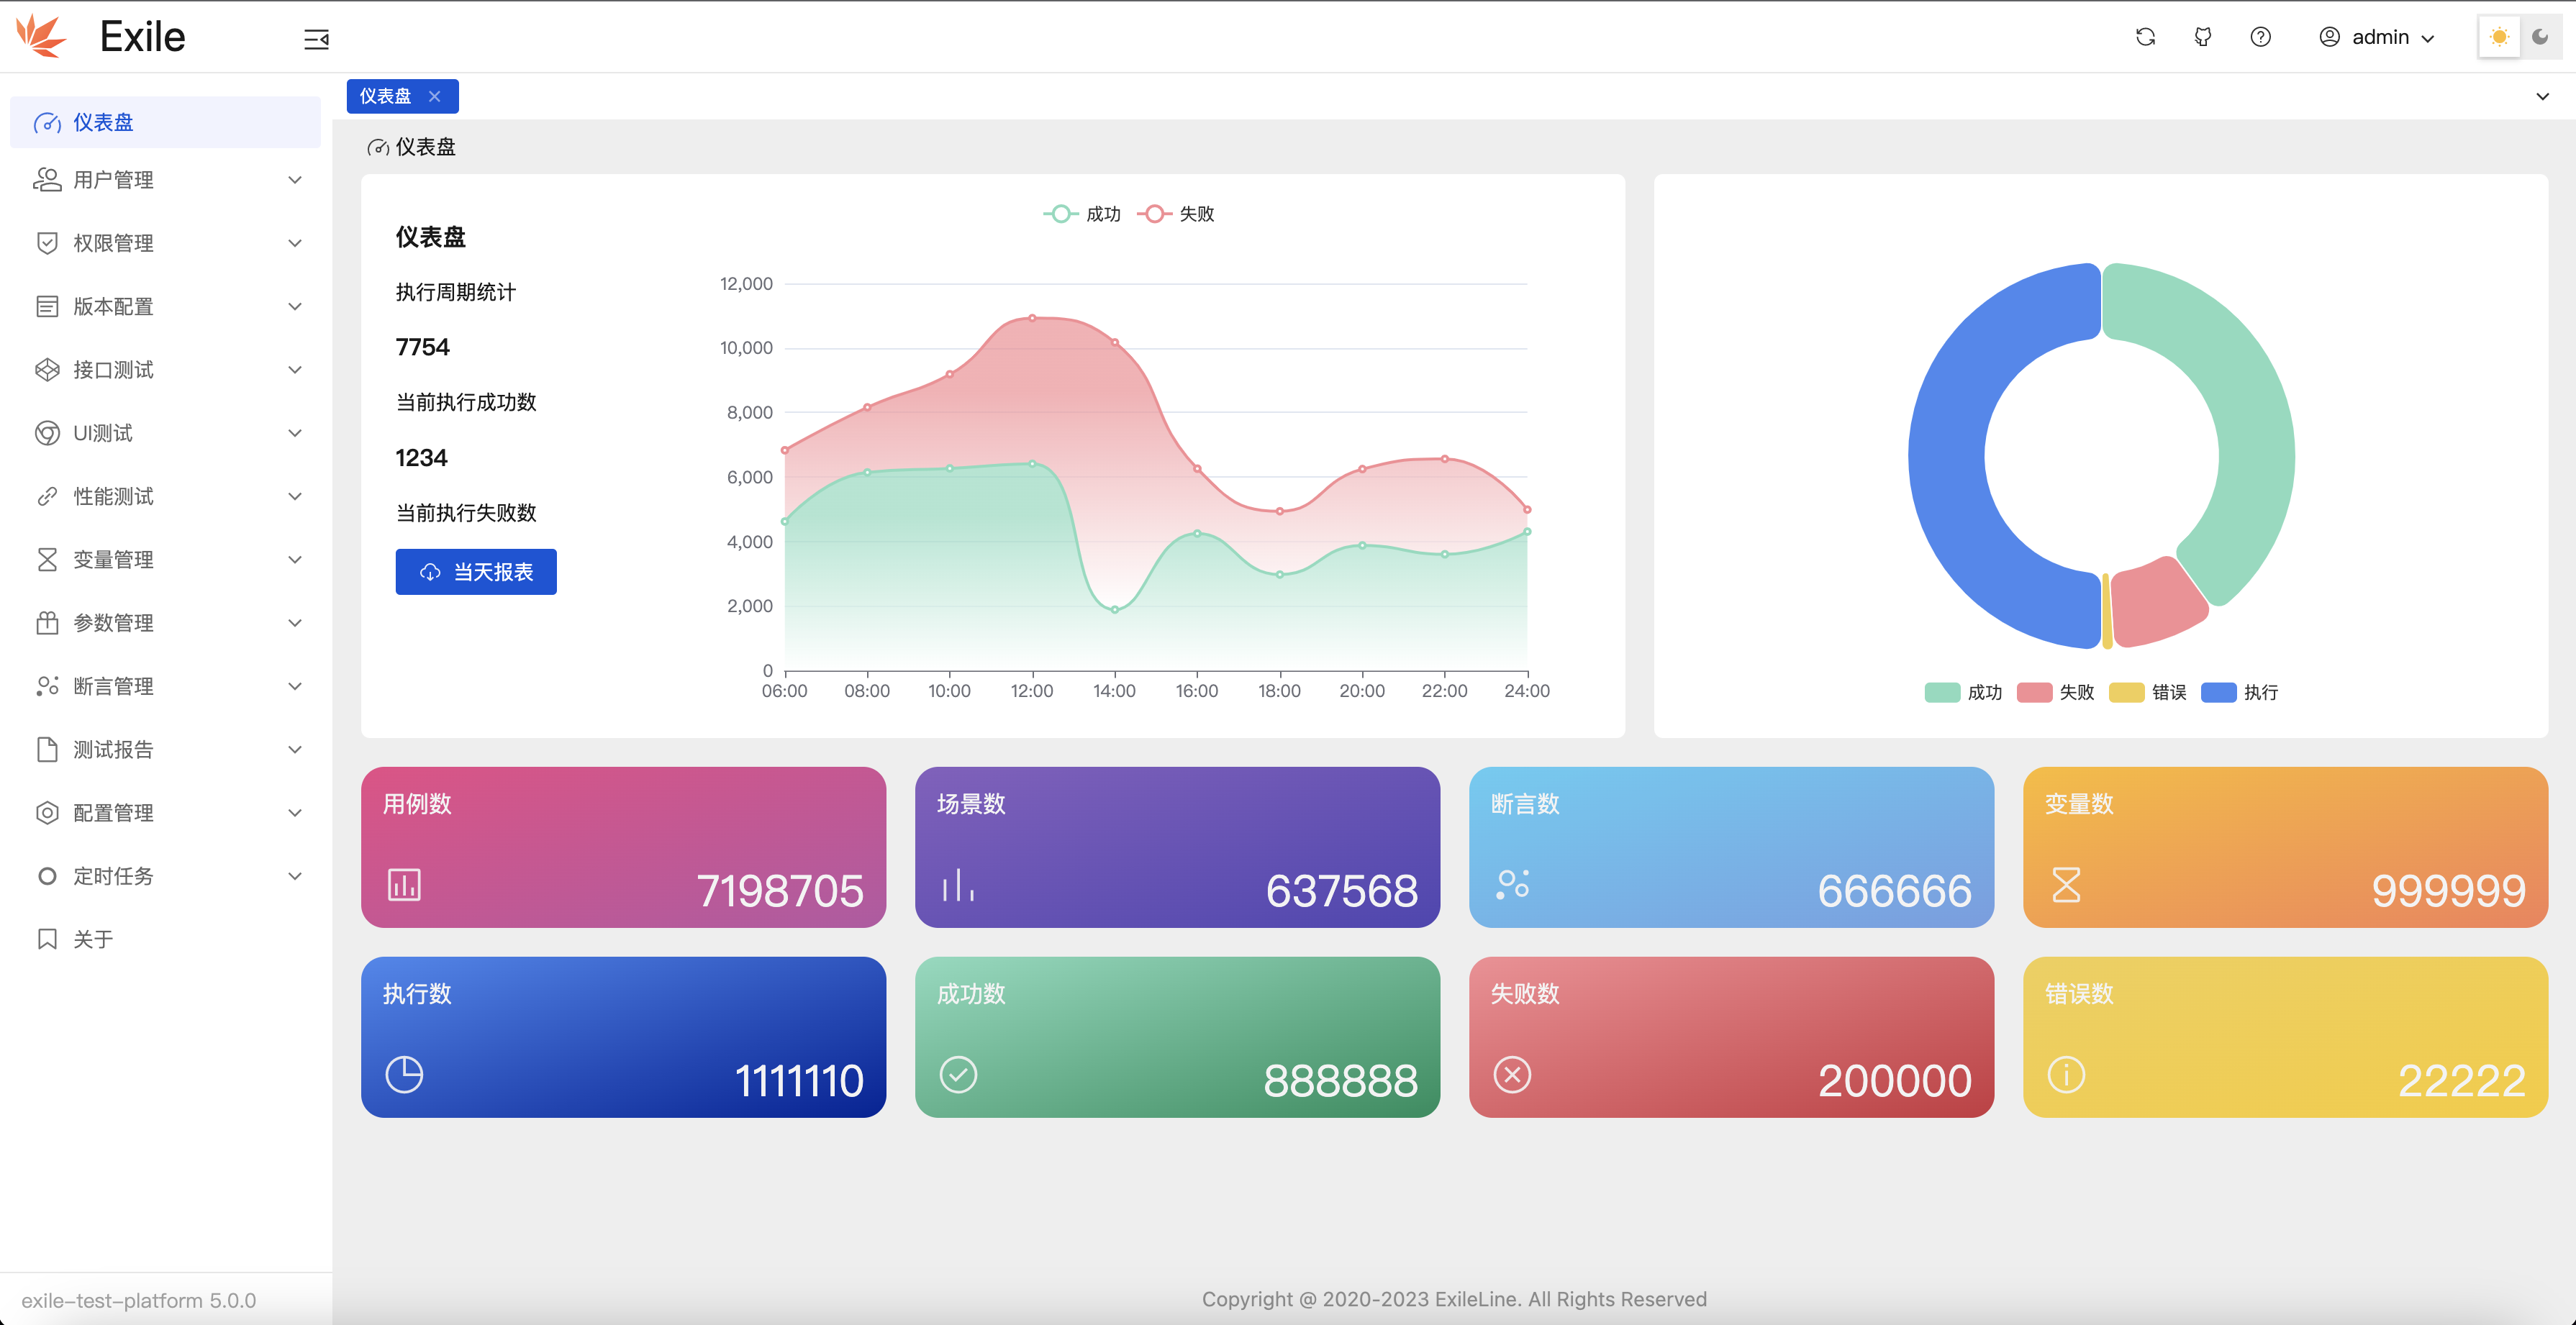Switch to dark theme with the moon toggle
The image size is (2576, 1325).
click(x=2540, y=37)
